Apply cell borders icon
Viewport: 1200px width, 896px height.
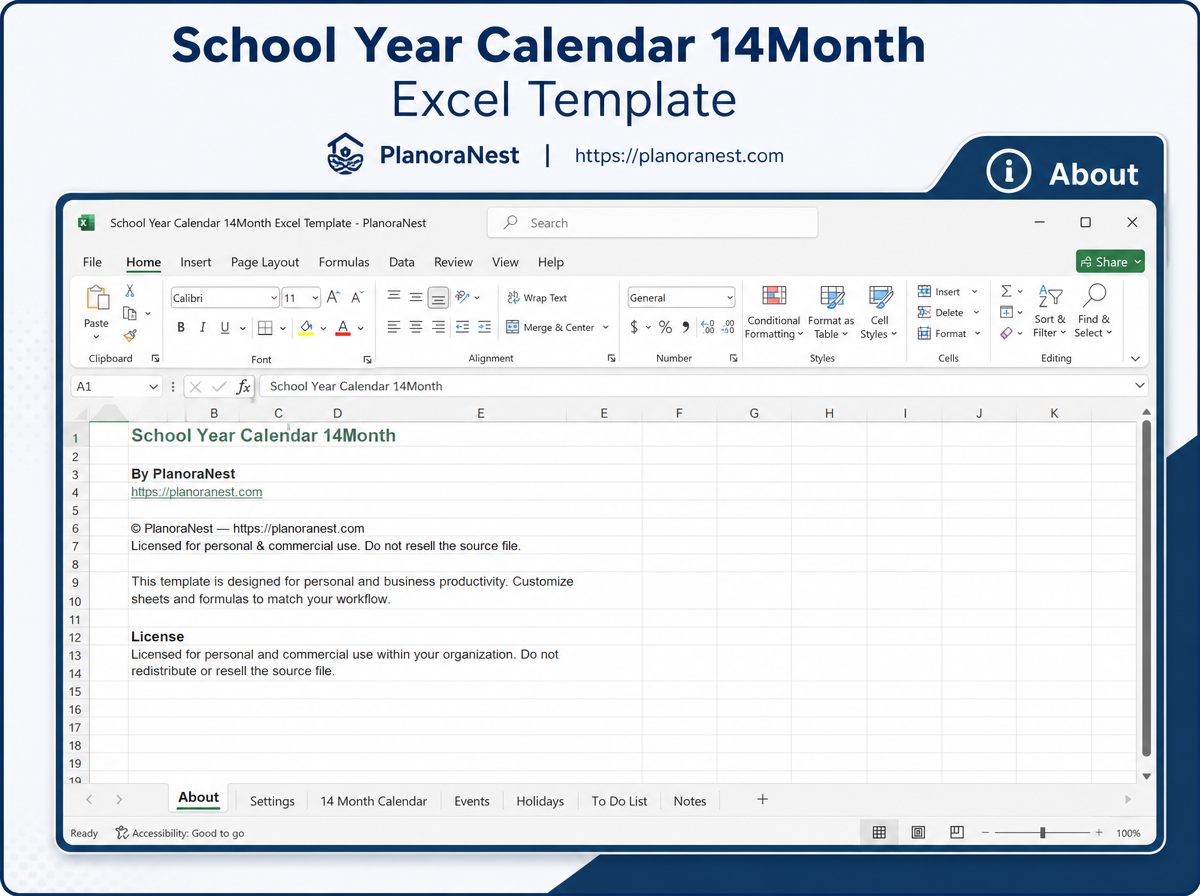coord(265,327)
